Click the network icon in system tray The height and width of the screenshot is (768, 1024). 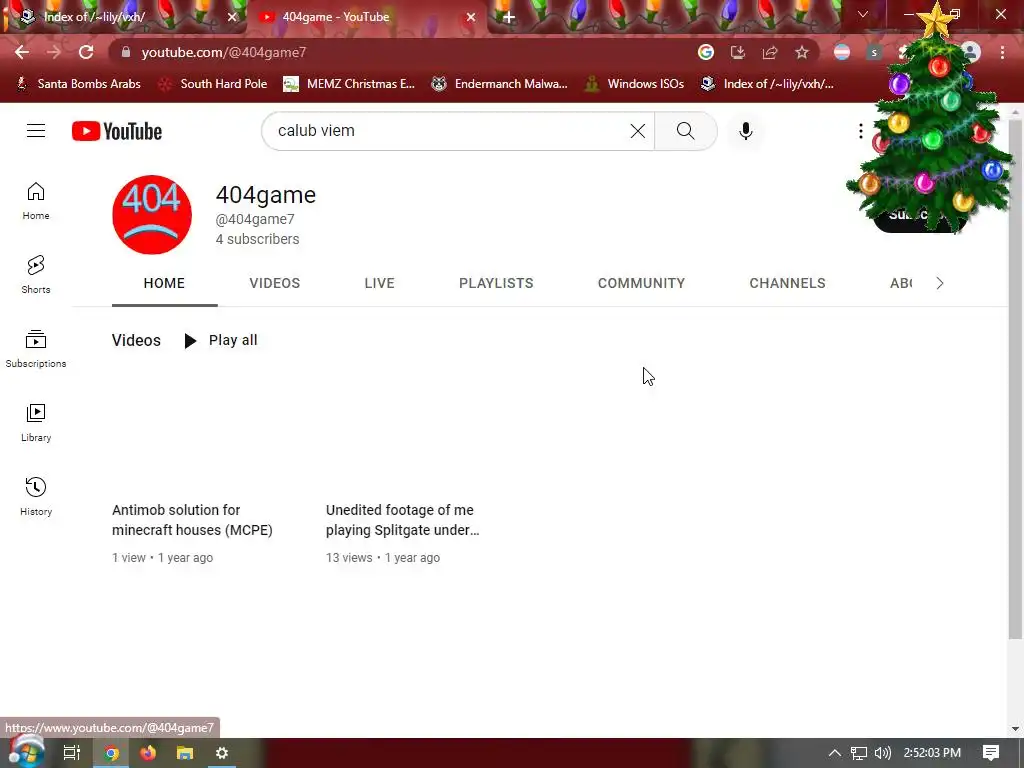[x=858, y=753]
